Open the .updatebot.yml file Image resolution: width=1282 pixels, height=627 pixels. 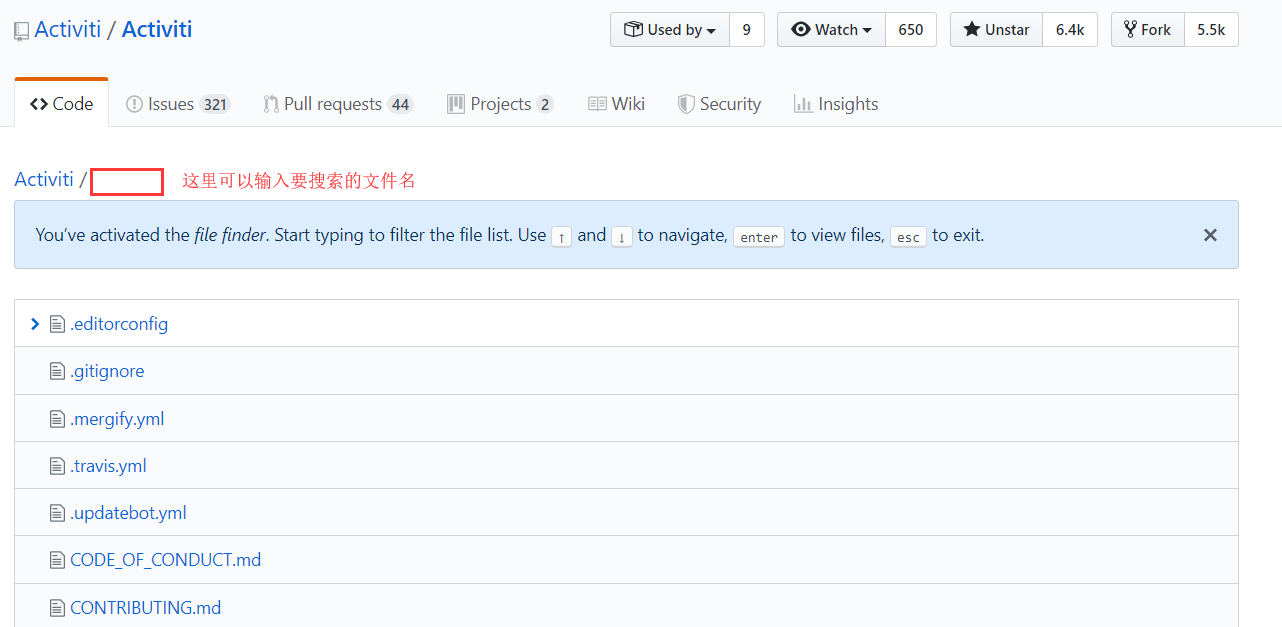pos(128,513)
